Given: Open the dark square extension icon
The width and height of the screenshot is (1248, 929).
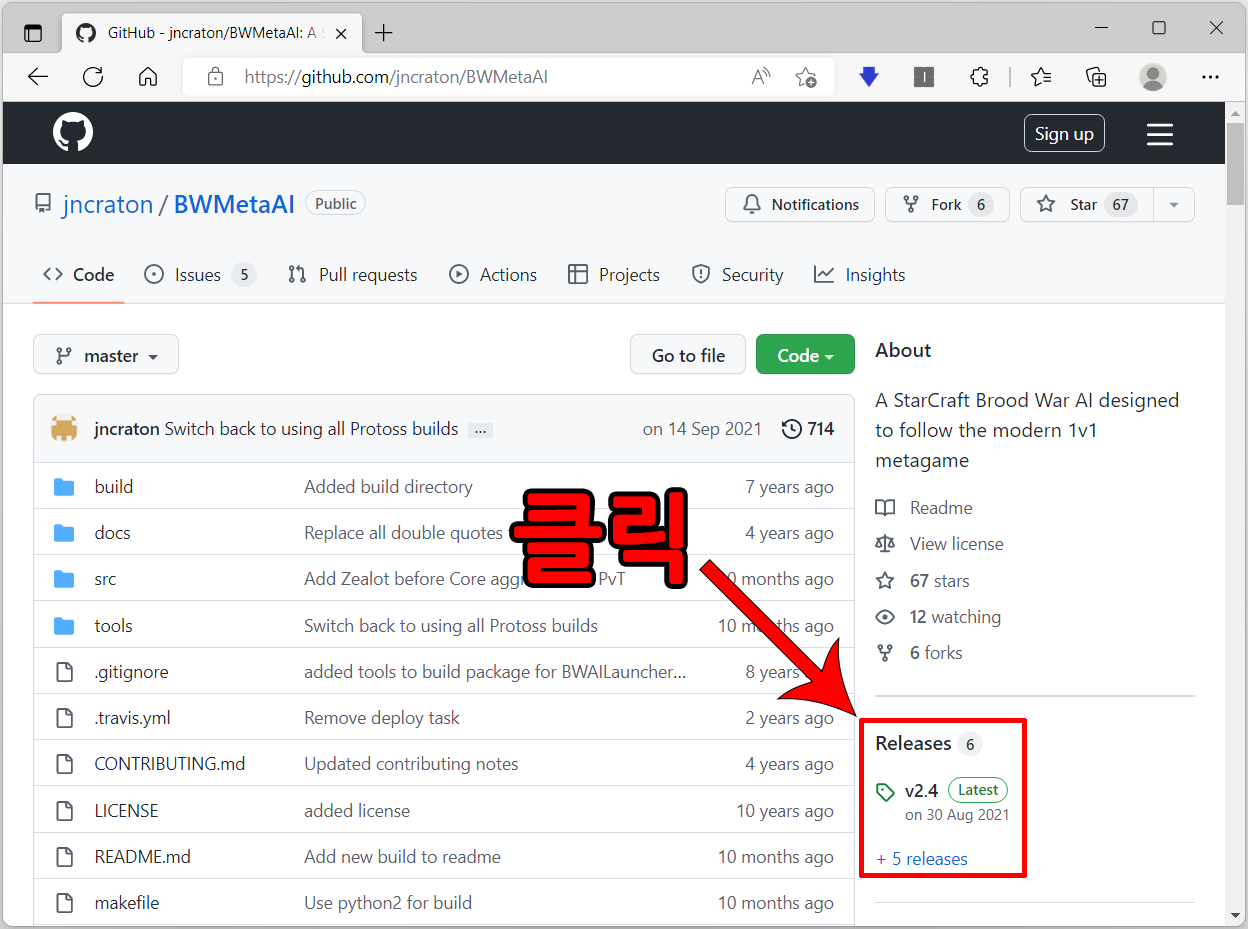Looking at the screenshot, I should coord(924,77).
